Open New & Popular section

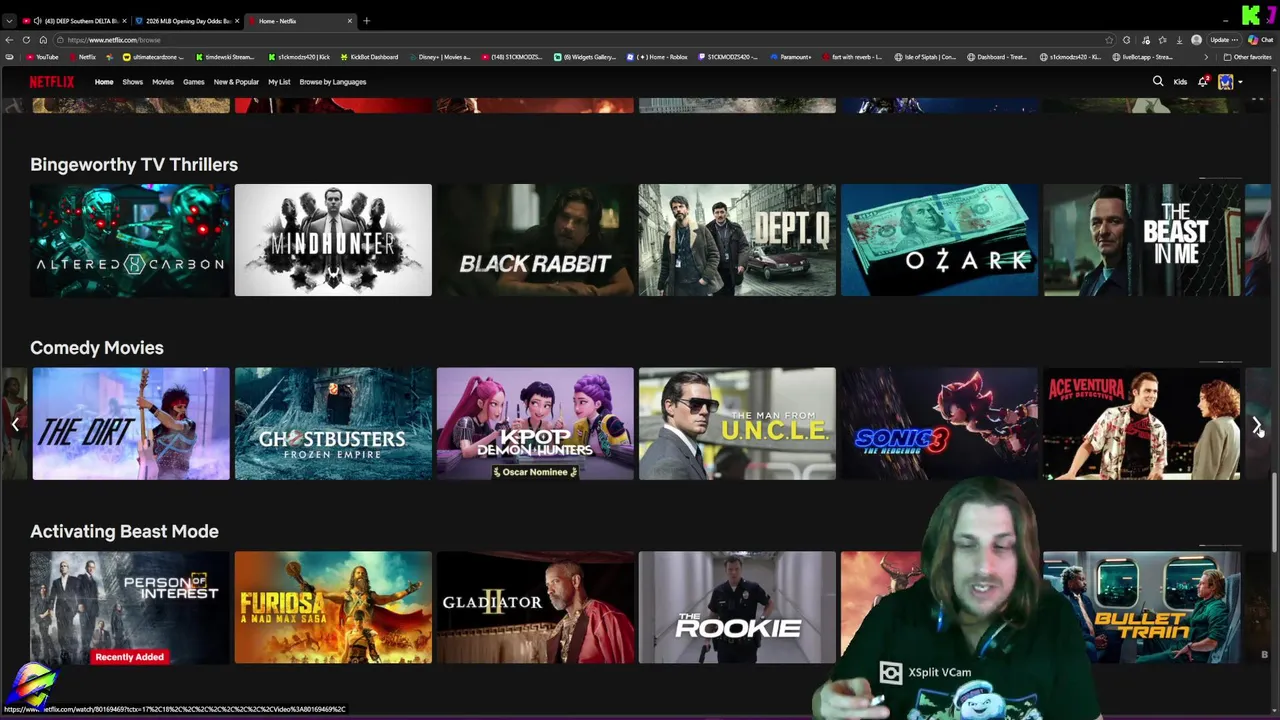[x=236, y=82]
